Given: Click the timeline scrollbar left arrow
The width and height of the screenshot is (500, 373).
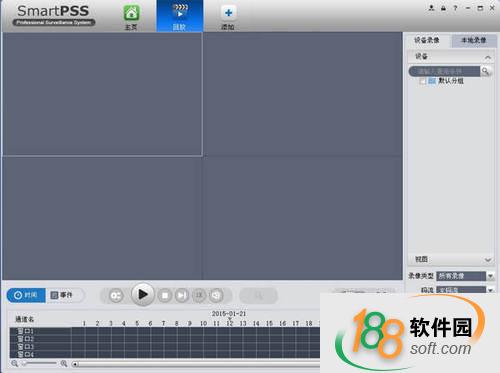Looking at the screenshot, I should point(75,364).
